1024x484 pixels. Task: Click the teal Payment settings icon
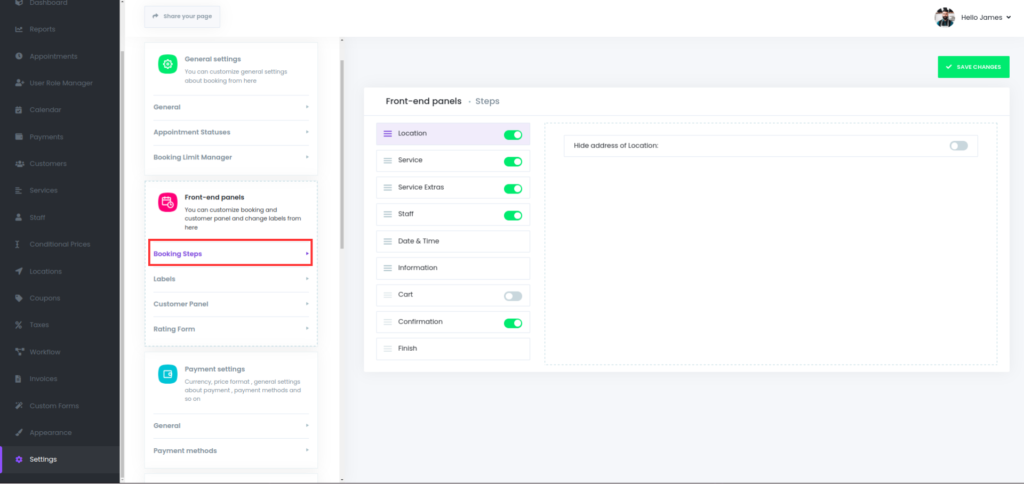point(167,374)
